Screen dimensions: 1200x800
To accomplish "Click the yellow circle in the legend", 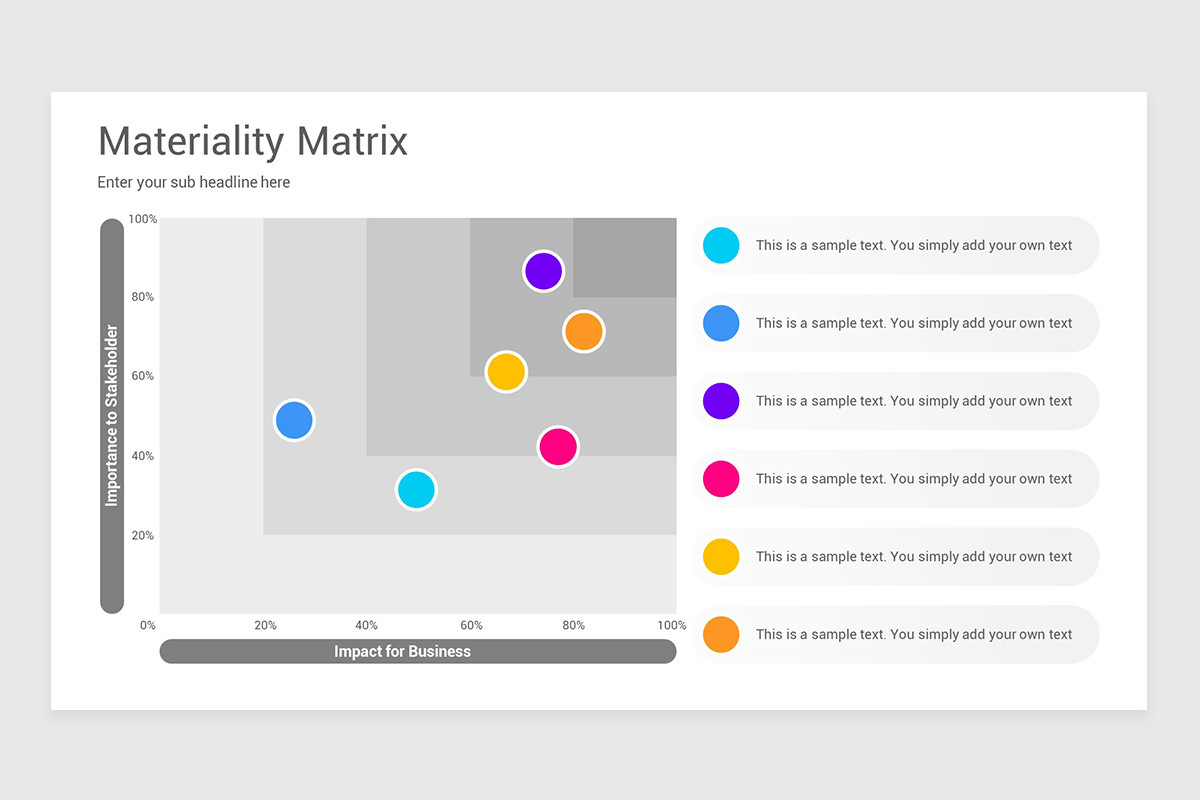I will tap(721, 557).
